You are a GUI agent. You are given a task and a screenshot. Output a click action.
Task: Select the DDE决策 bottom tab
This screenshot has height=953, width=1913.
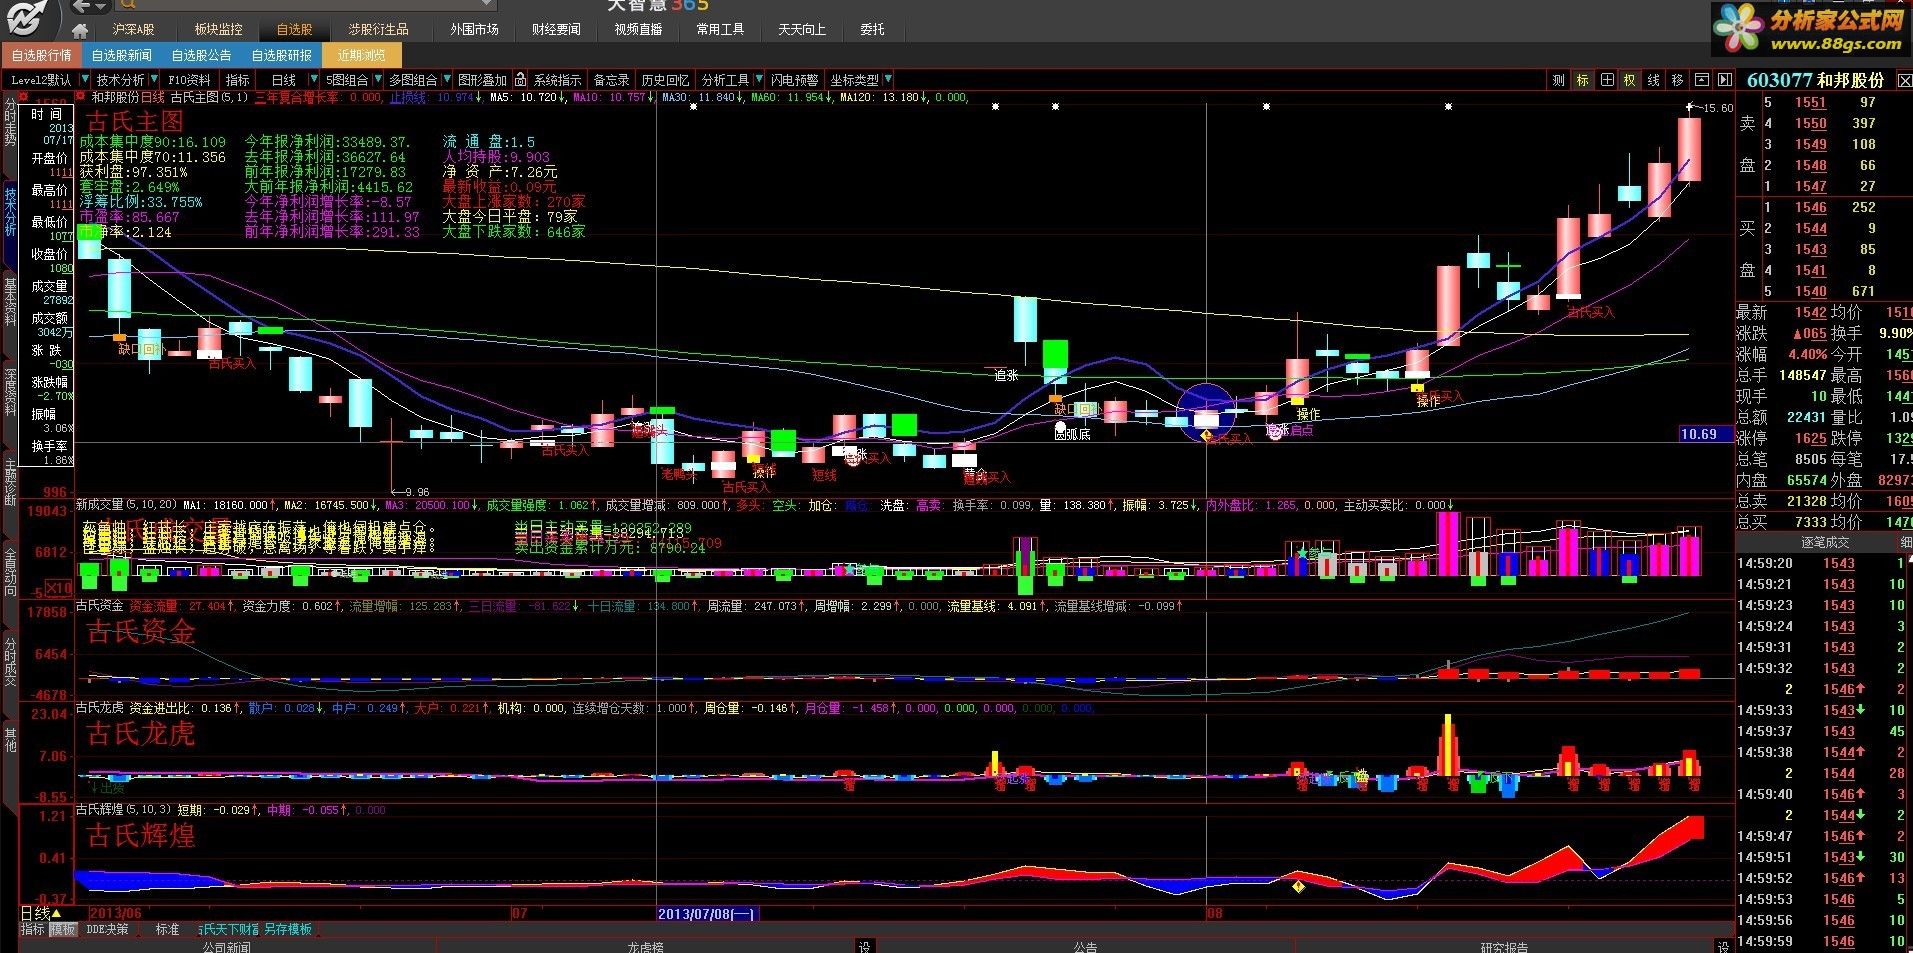point(107,929)
